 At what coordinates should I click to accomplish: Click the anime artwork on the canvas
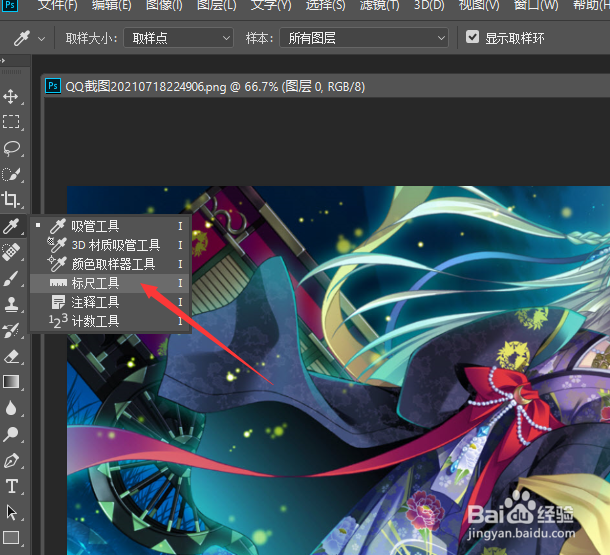pos(338,370)
